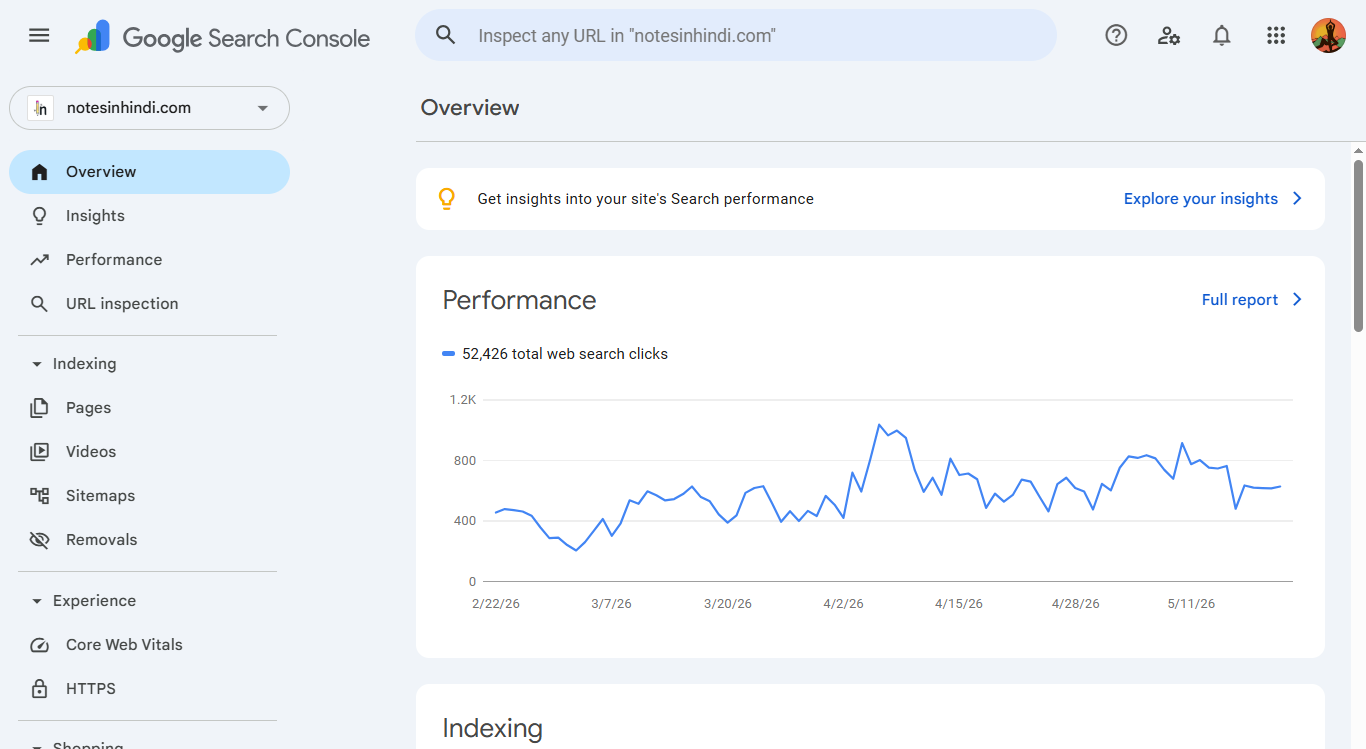This screenshot has height=749, width=1366.
Task: Click the Inspect any URL search field
Action: [x=736, y=35]
